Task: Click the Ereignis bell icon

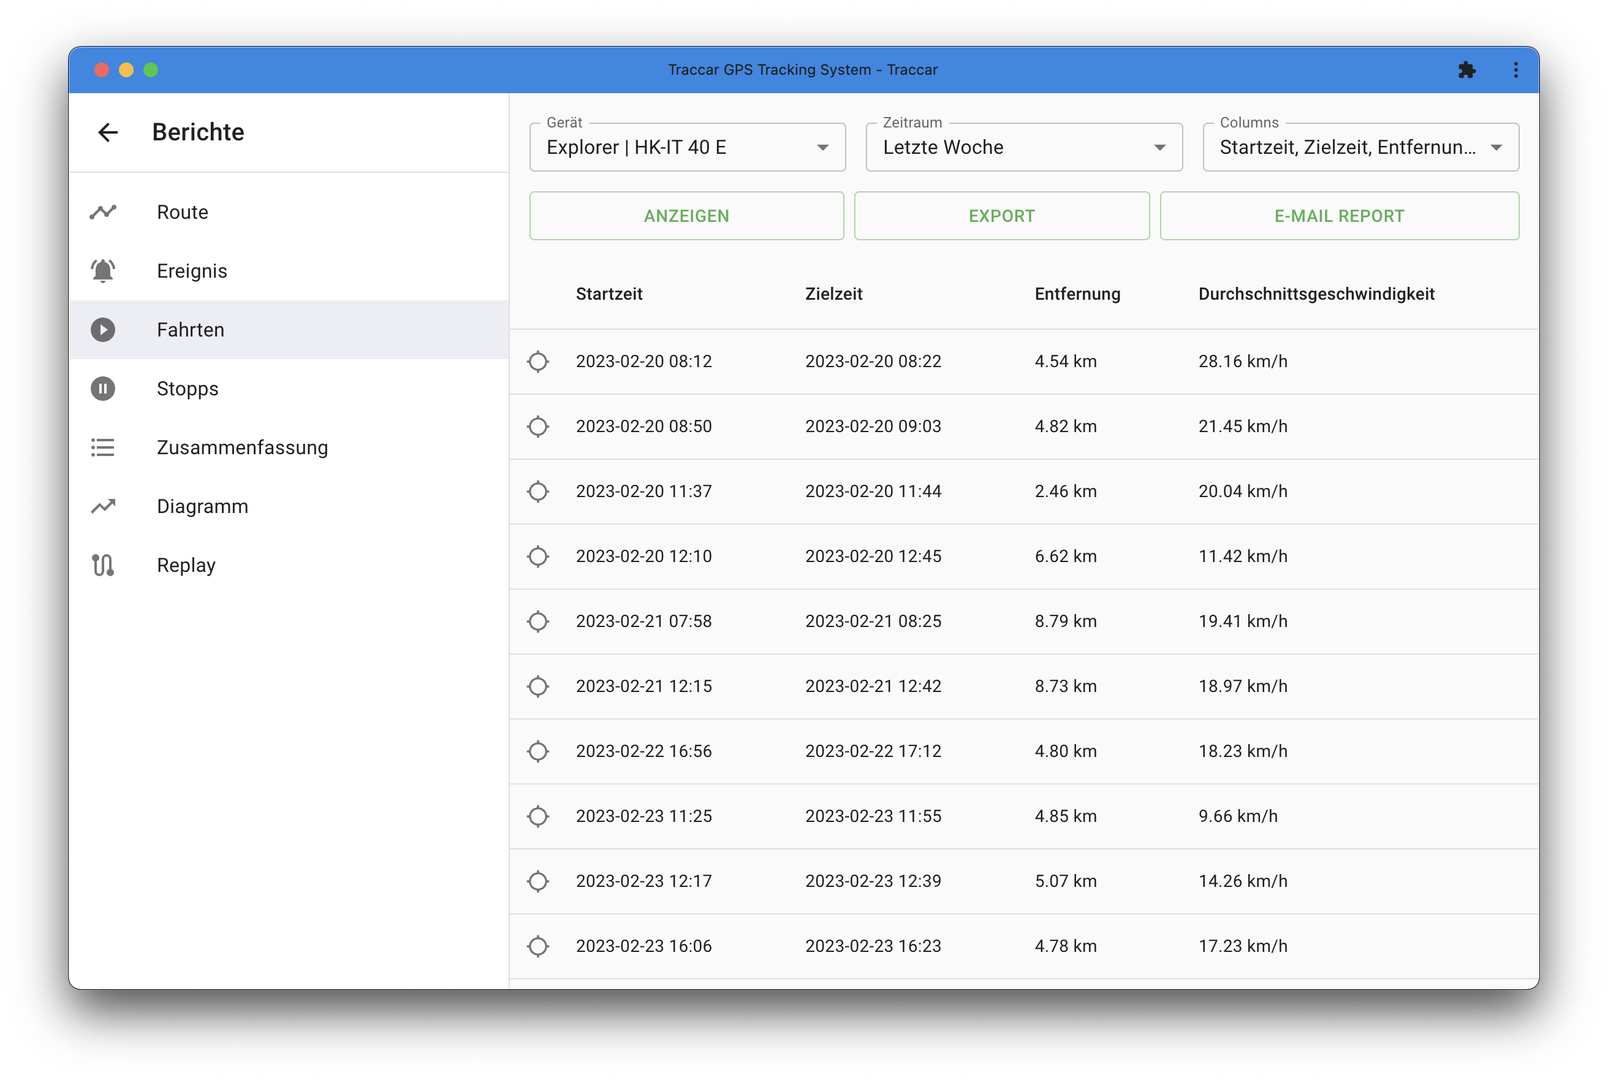Action: point(103,271)
